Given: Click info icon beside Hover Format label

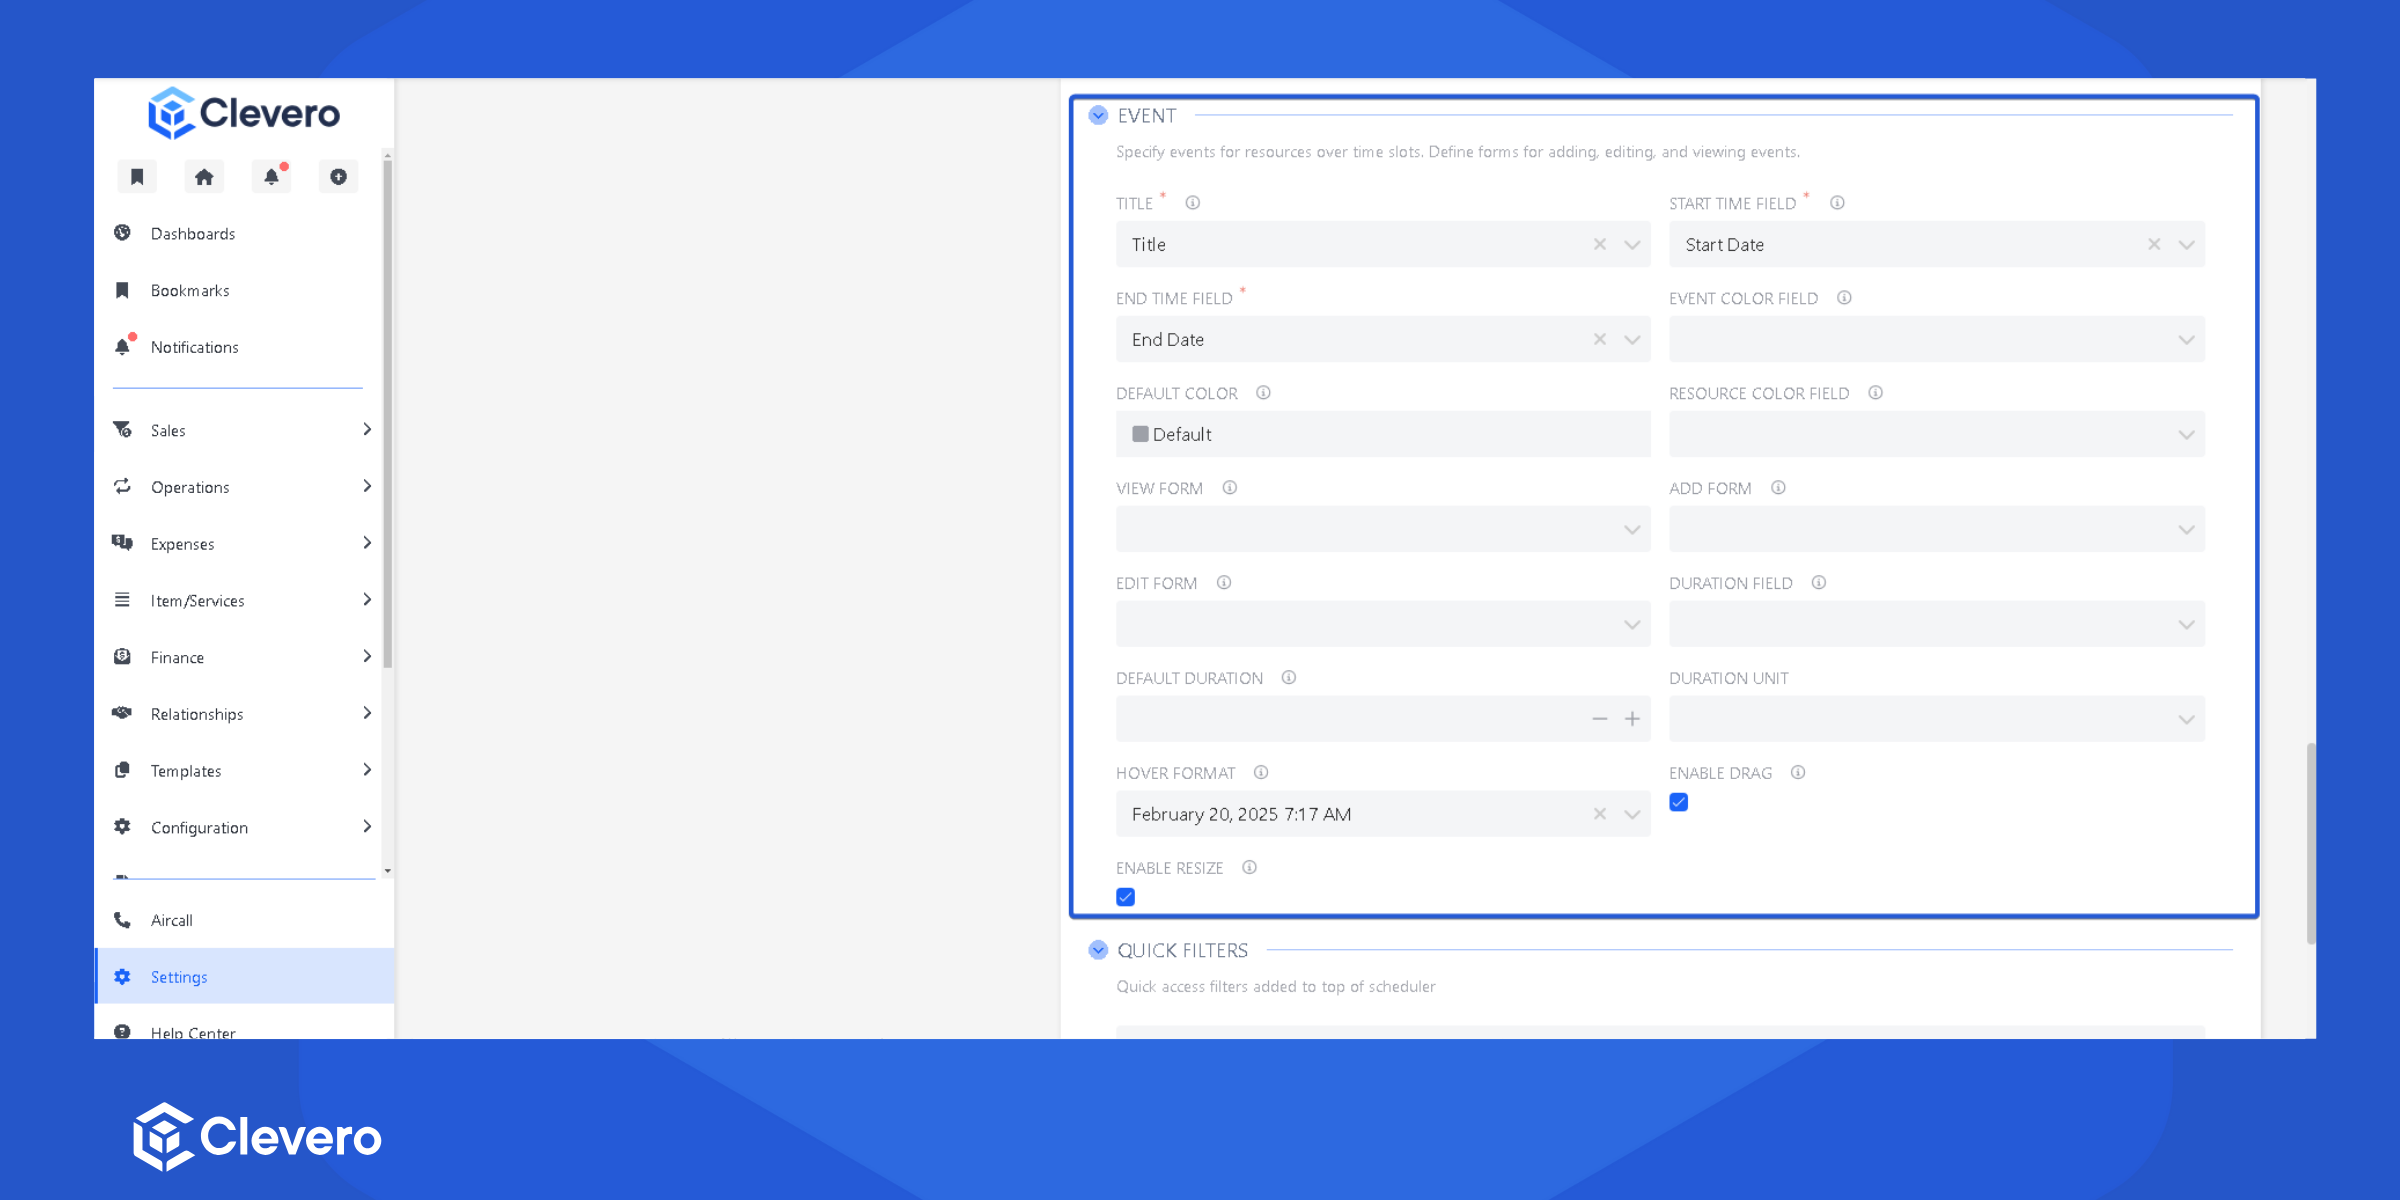Looking at the screenshot, I should (1261, 773).
